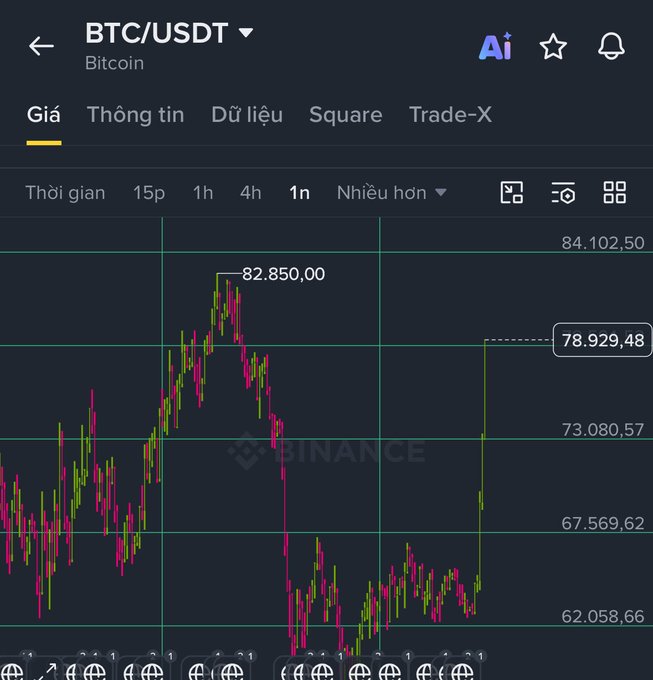Screen dimensions: 653x680
Task: Open the AI assistant icon
Action: click(x=495, y=46)
